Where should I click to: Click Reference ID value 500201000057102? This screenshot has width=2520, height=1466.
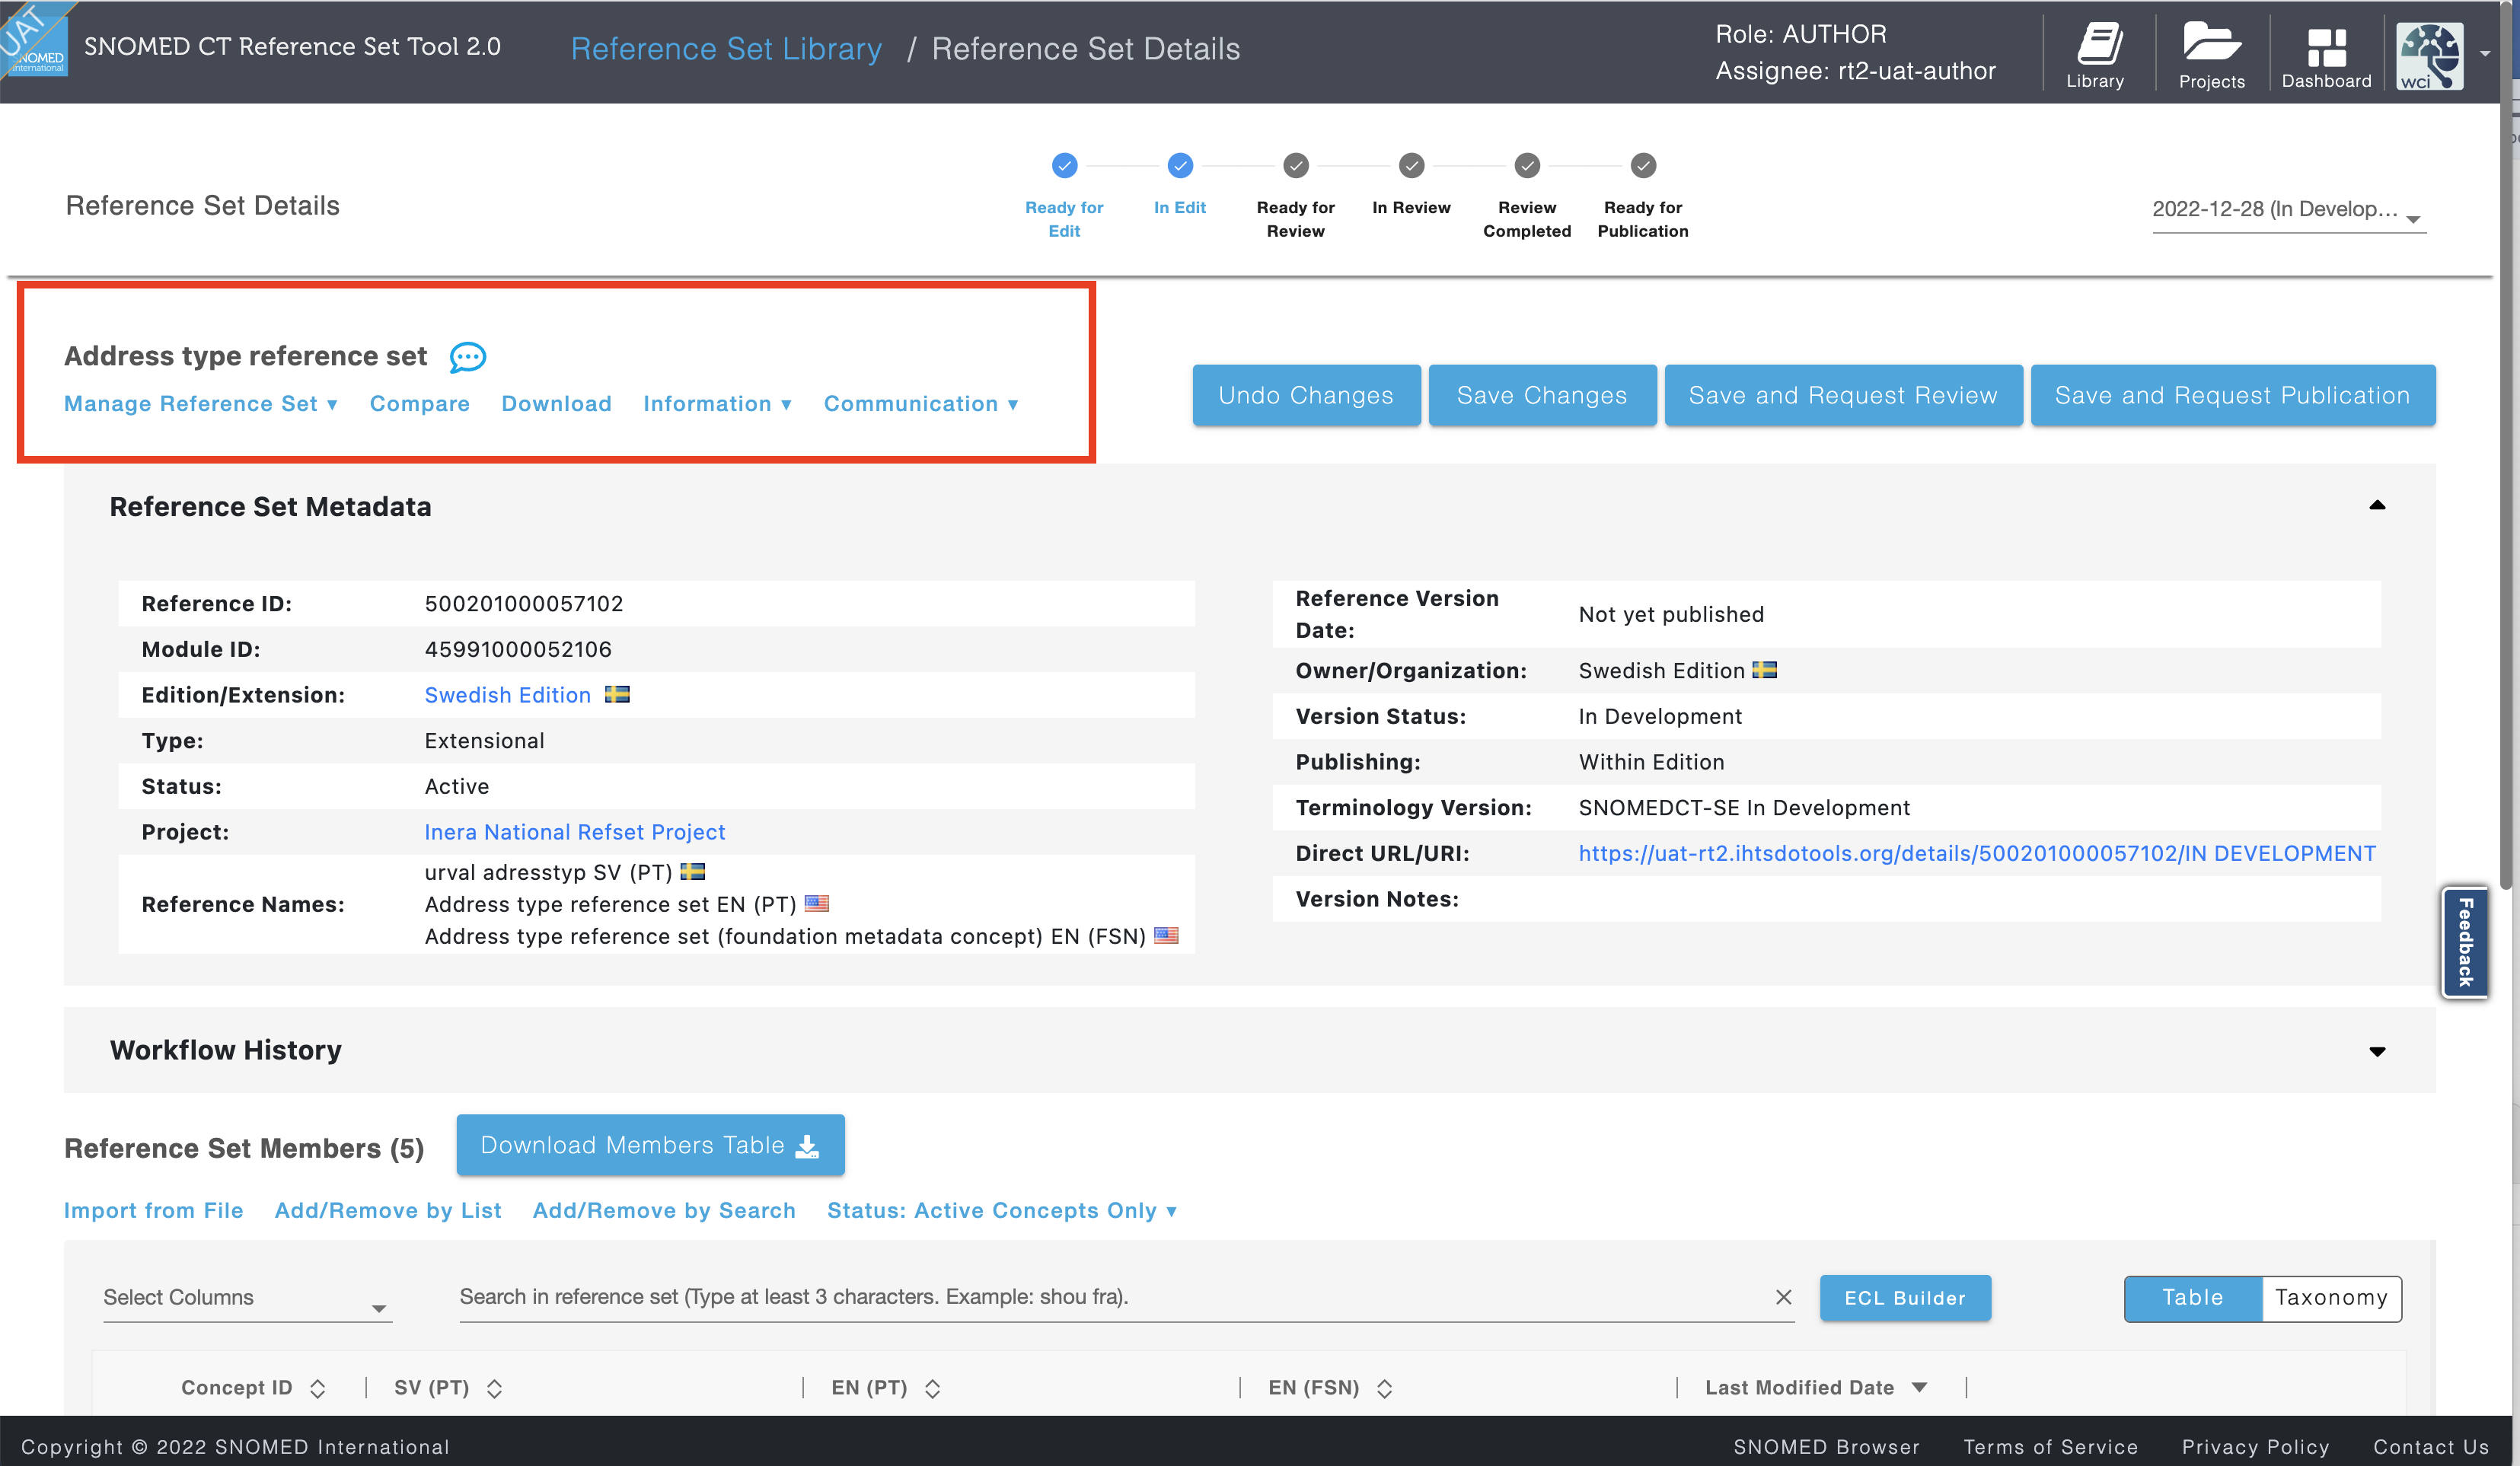524,604
